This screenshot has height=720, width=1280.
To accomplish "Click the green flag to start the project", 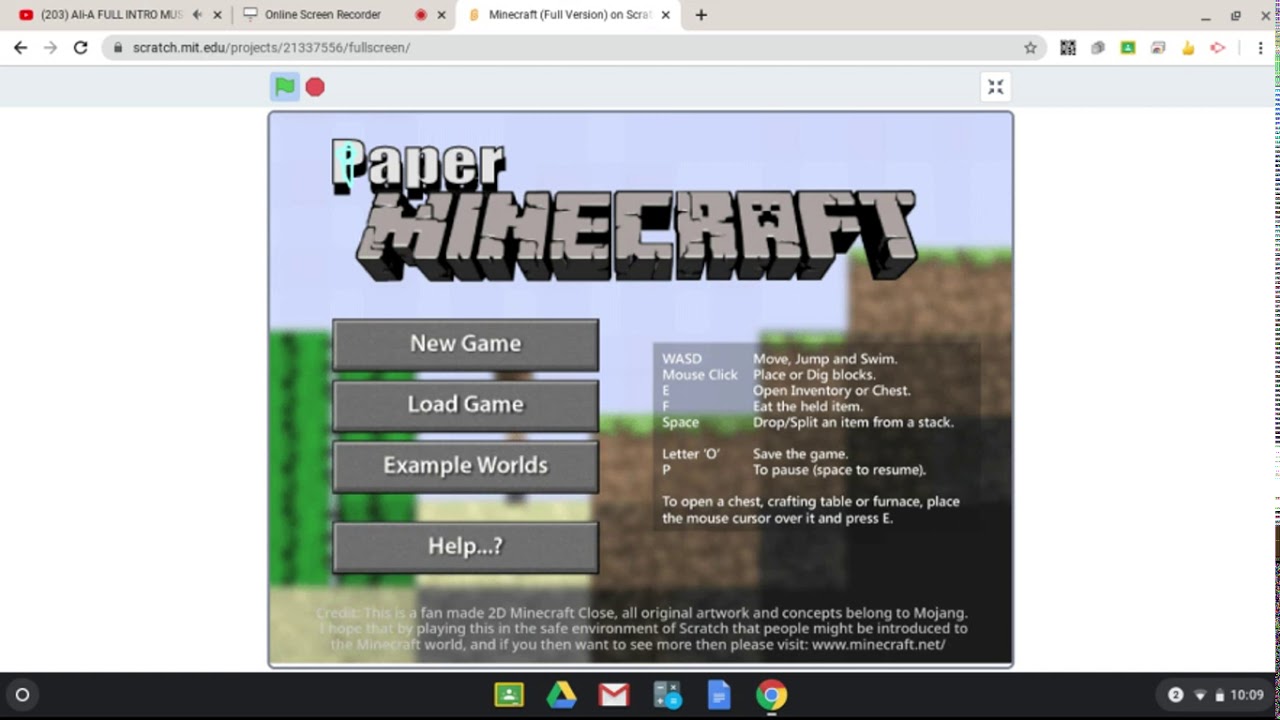I will pos(285,87).
